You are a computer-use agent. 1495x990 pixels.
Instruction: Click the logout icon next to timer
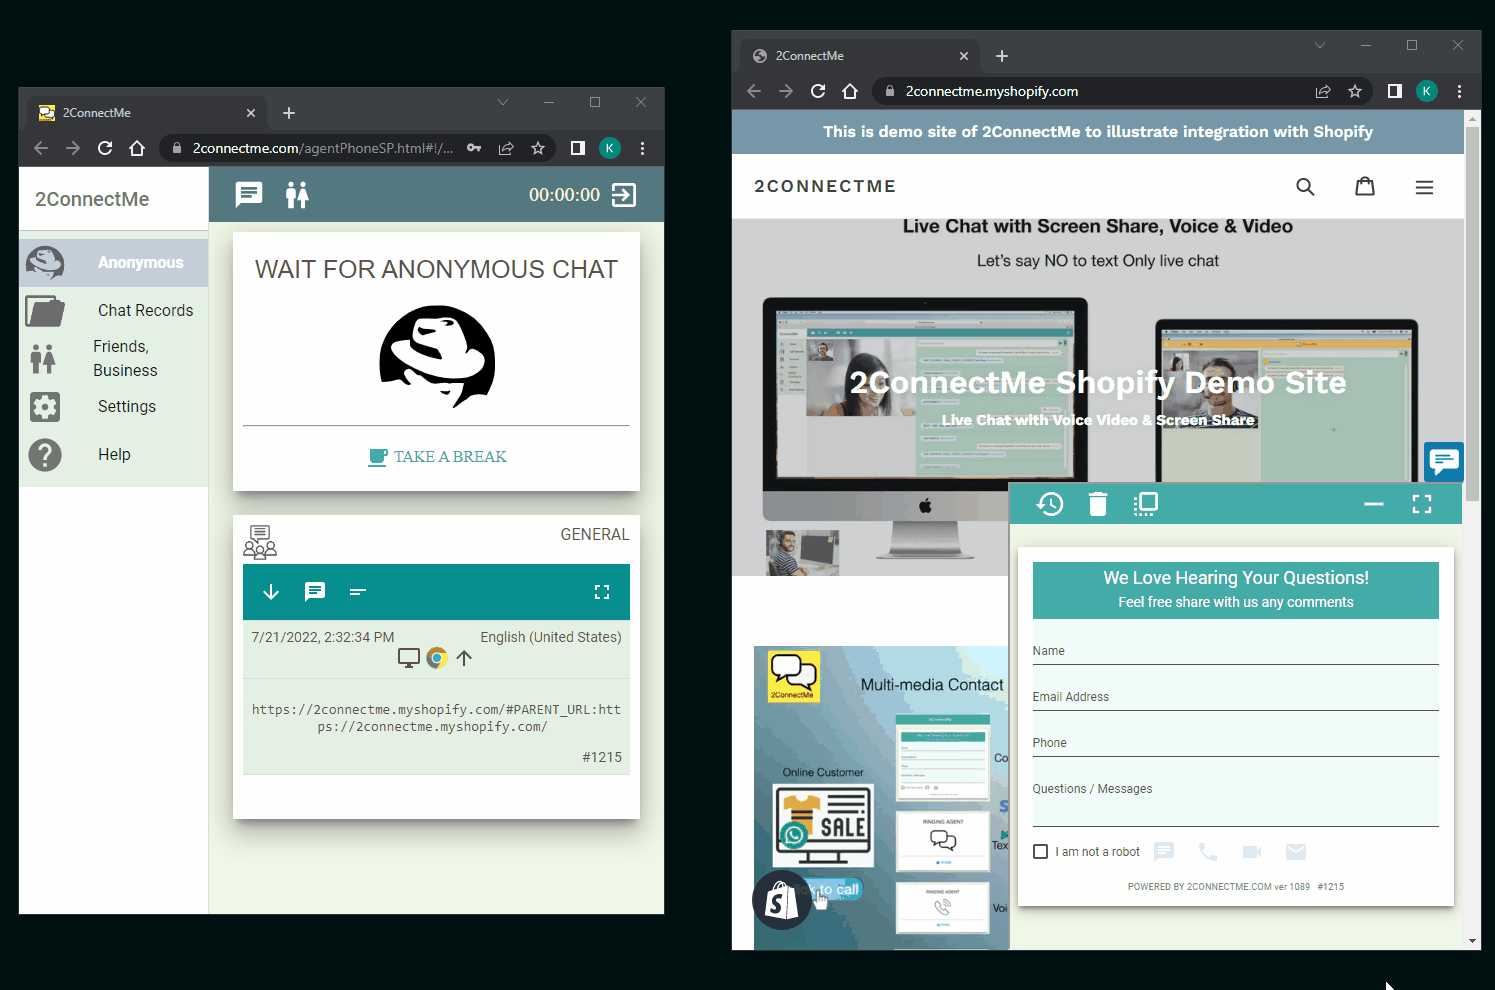[624, 195]
